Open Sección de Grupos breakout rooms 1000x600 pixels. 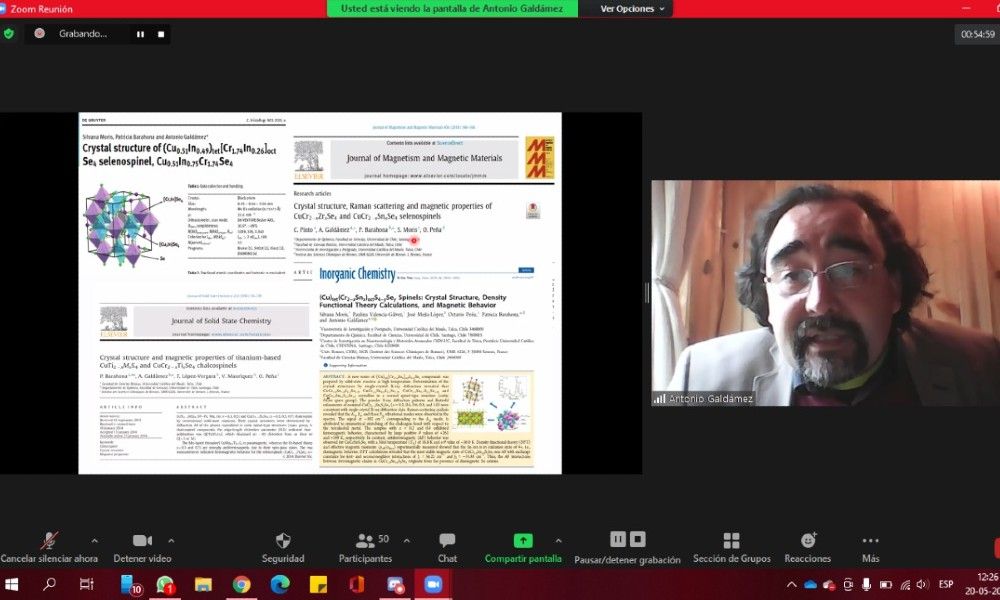(x=731, y=541)
